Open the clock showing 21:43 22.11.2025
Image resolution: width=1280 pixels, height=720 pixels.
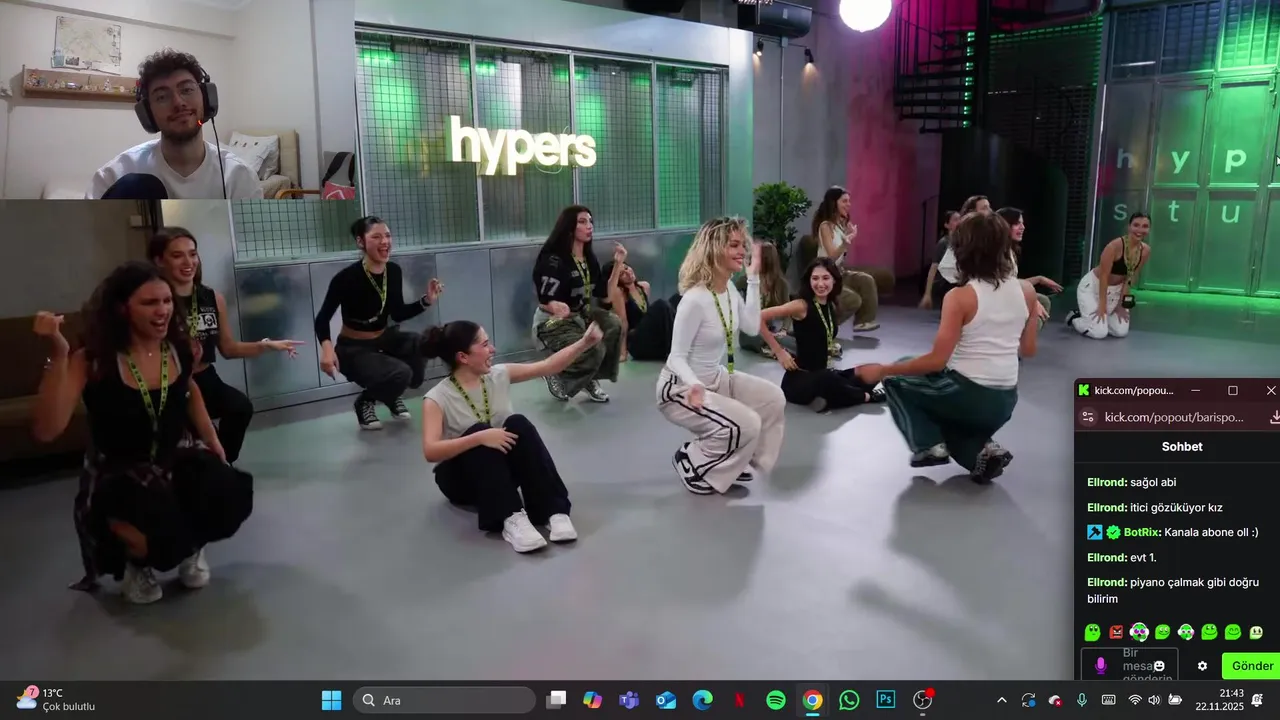[1218, 700]
